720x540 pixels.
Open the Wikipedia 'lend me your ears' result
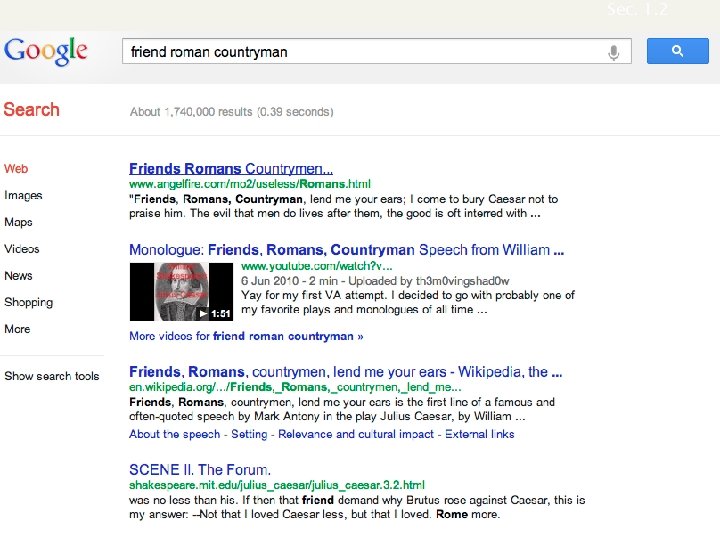pos(345,371)
